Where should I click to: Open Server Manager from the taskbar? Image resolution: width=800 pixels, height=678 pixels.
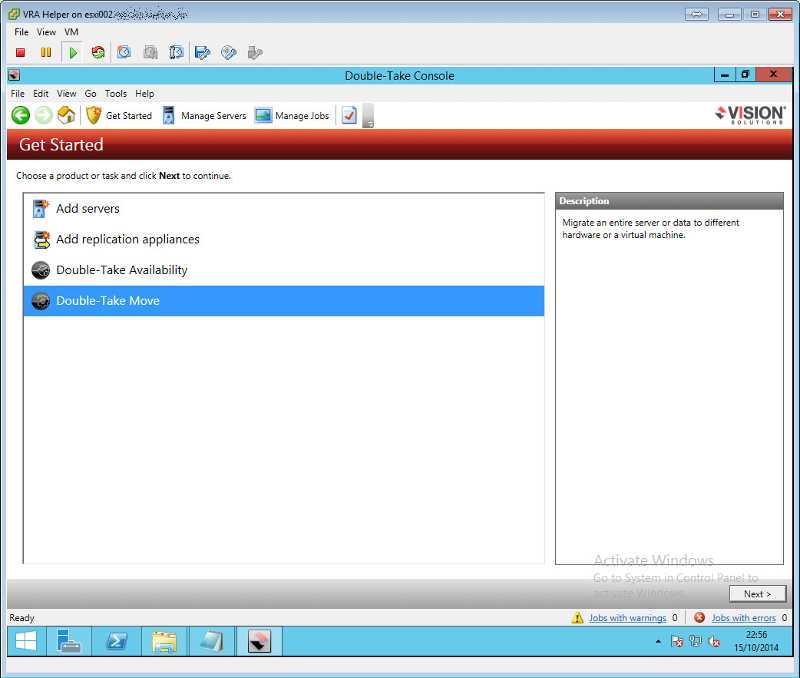click(69, 641)
